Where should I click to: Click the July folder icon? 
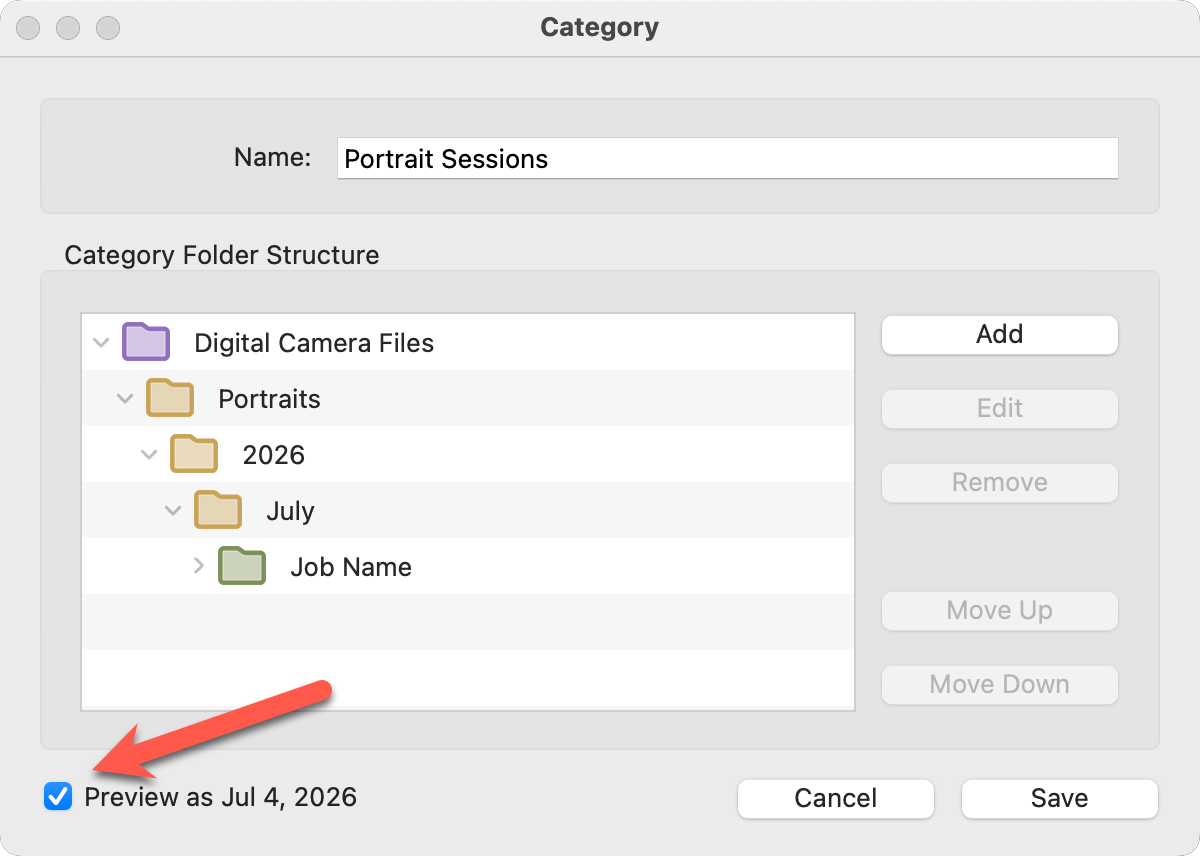[x=218, y=510]
